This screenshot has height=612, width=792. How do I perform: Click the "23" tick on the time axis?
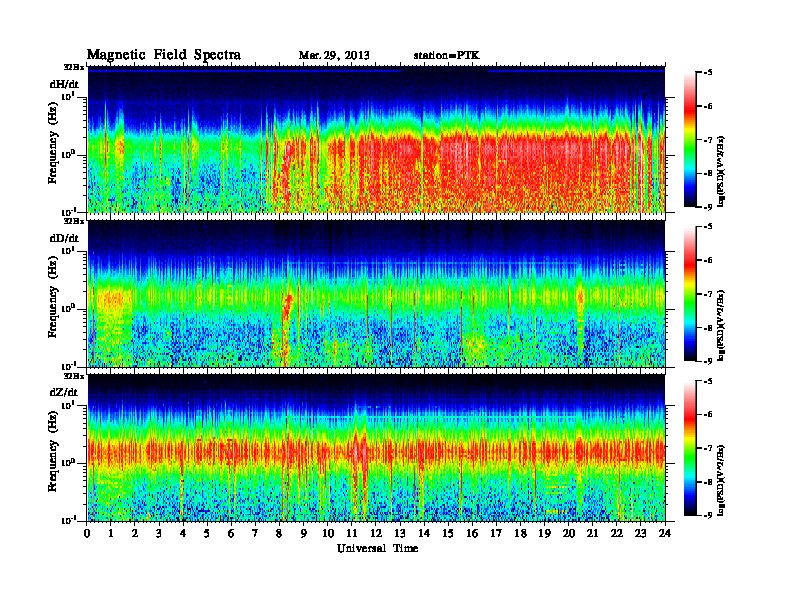[x=640, y=534]
